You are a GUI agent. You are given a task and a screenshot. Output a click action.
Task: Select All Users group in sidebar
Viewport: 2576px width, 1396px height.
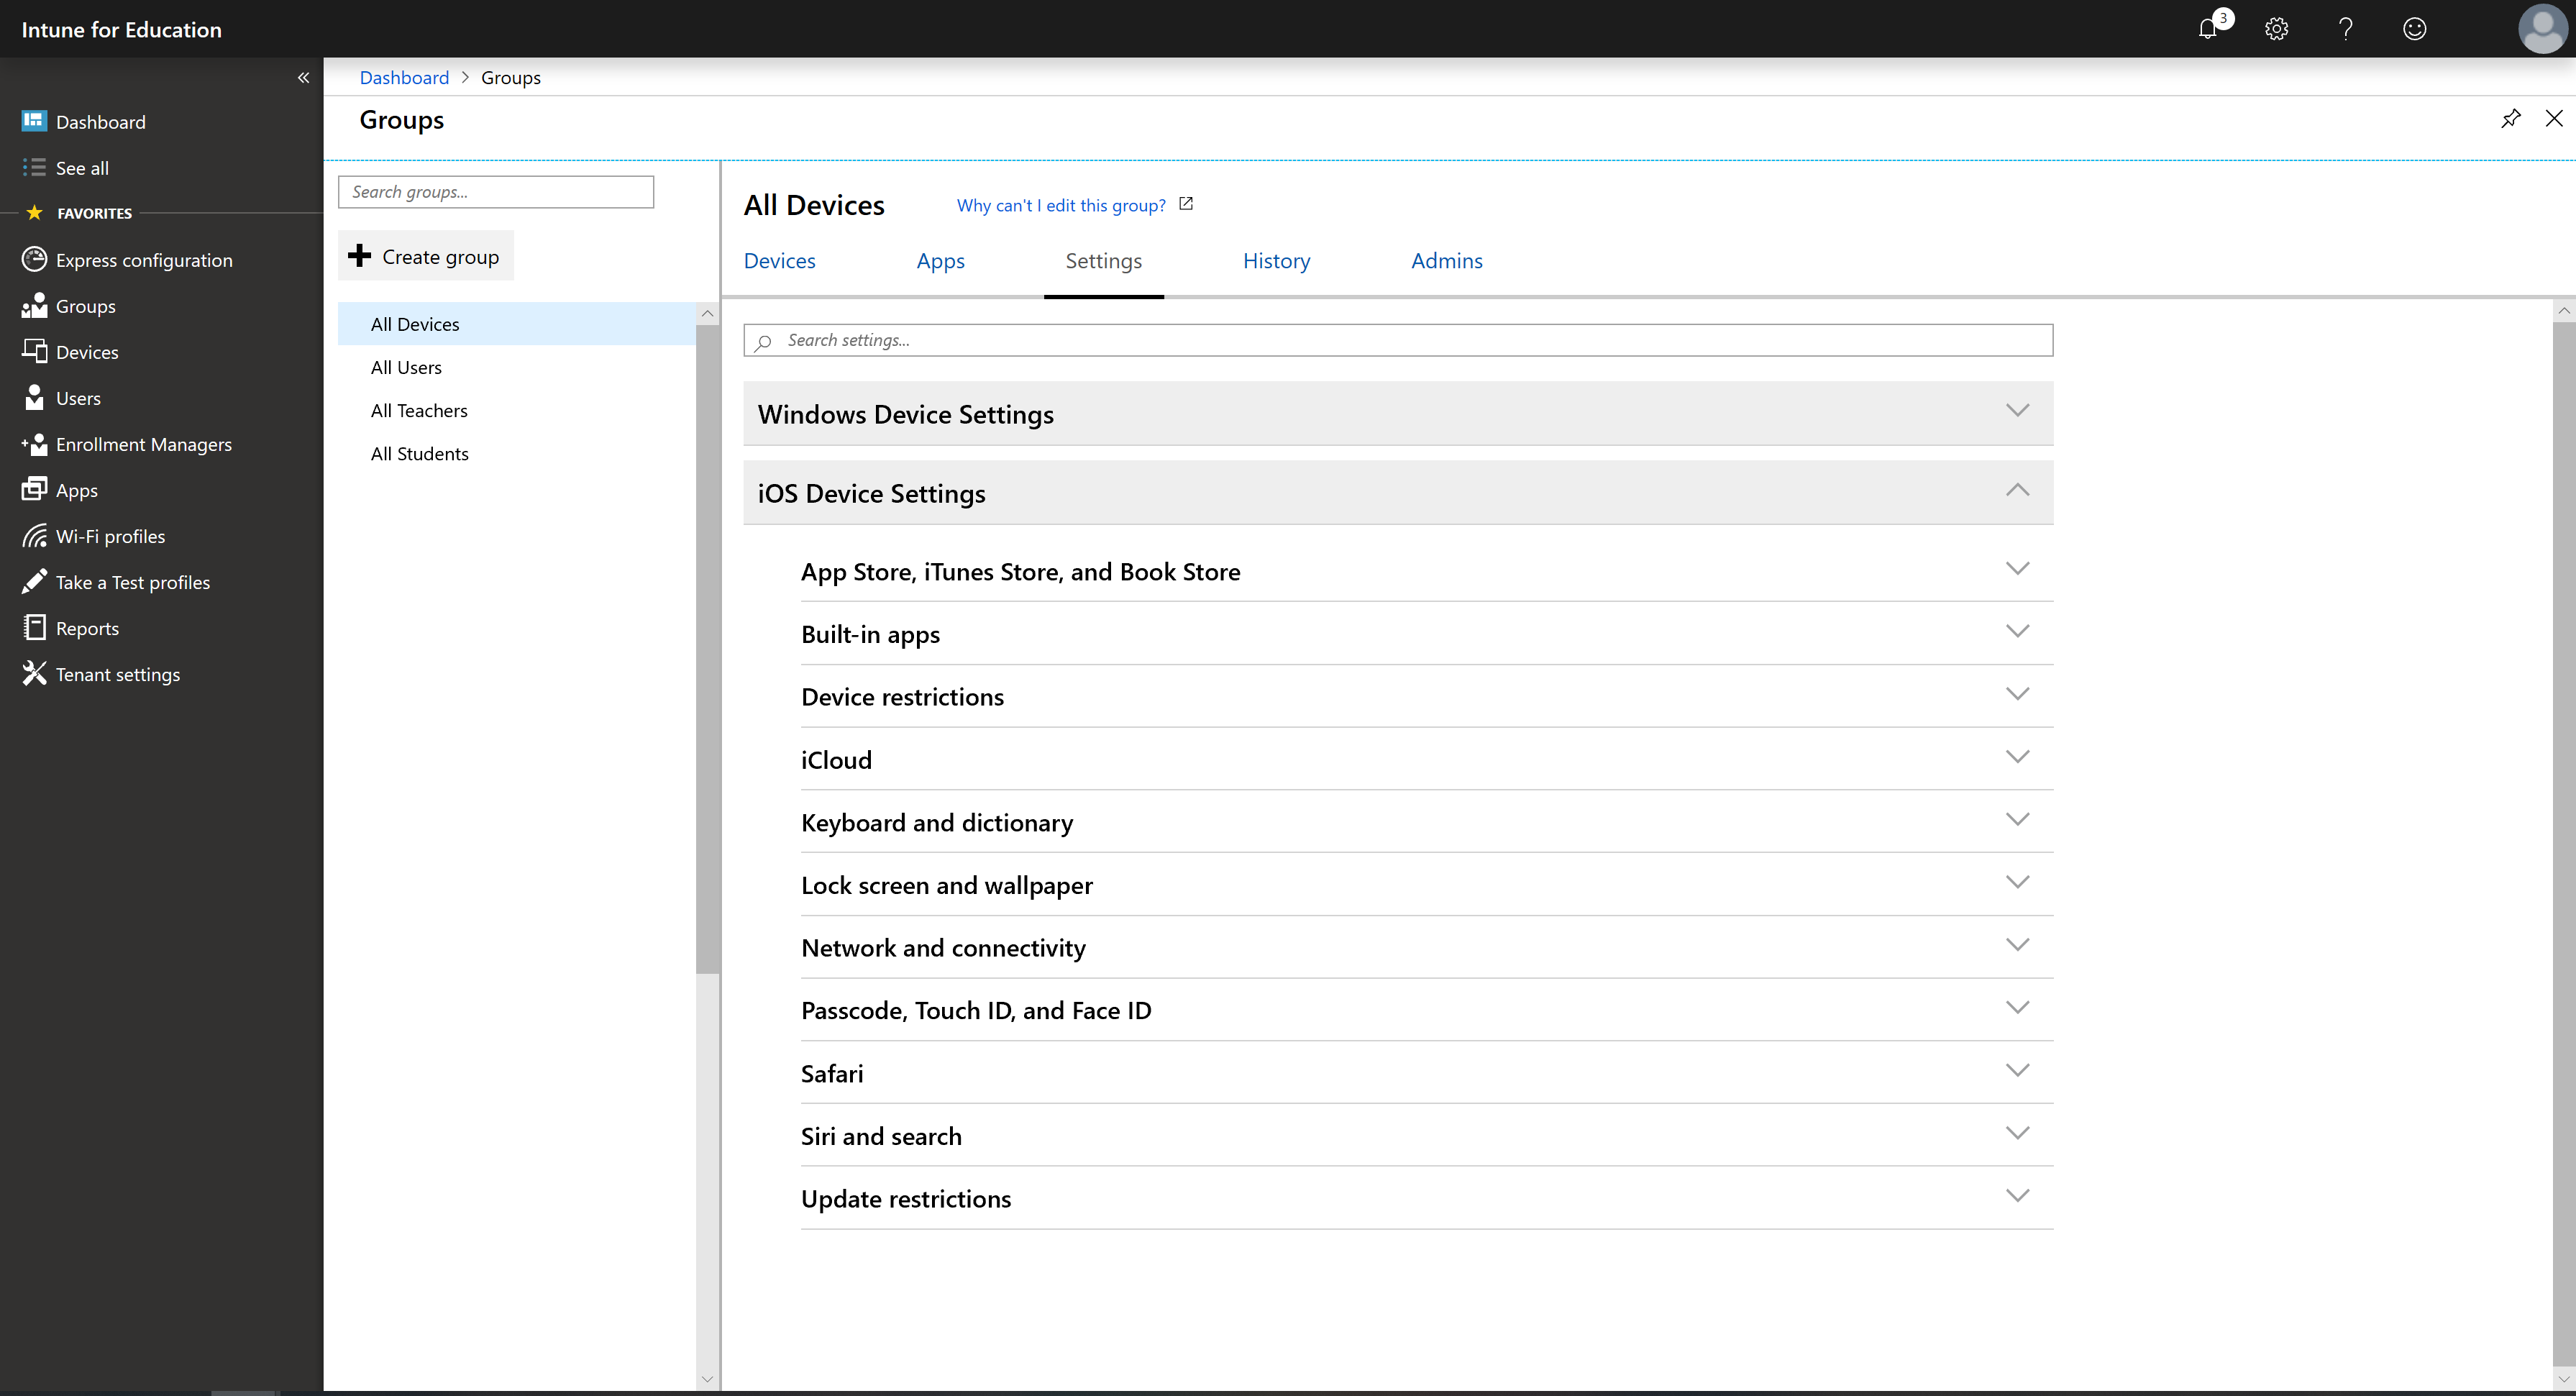[406, 366]
